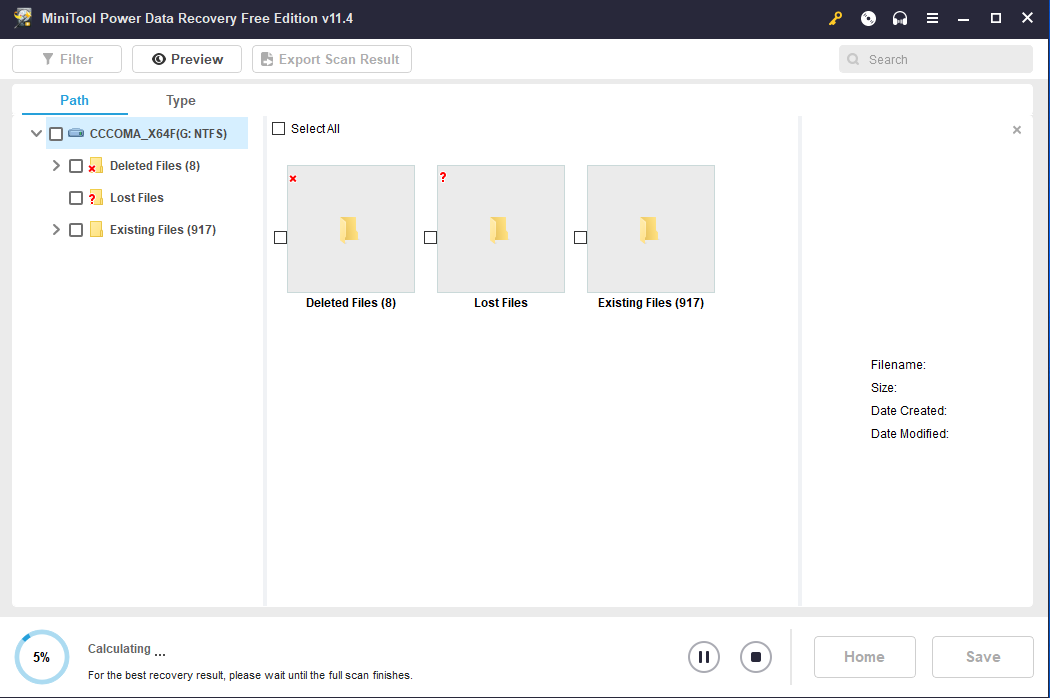The width and height of the screenshot is (1050, 698).
Task: Stop the scan
Action: (x=755, y=657)
